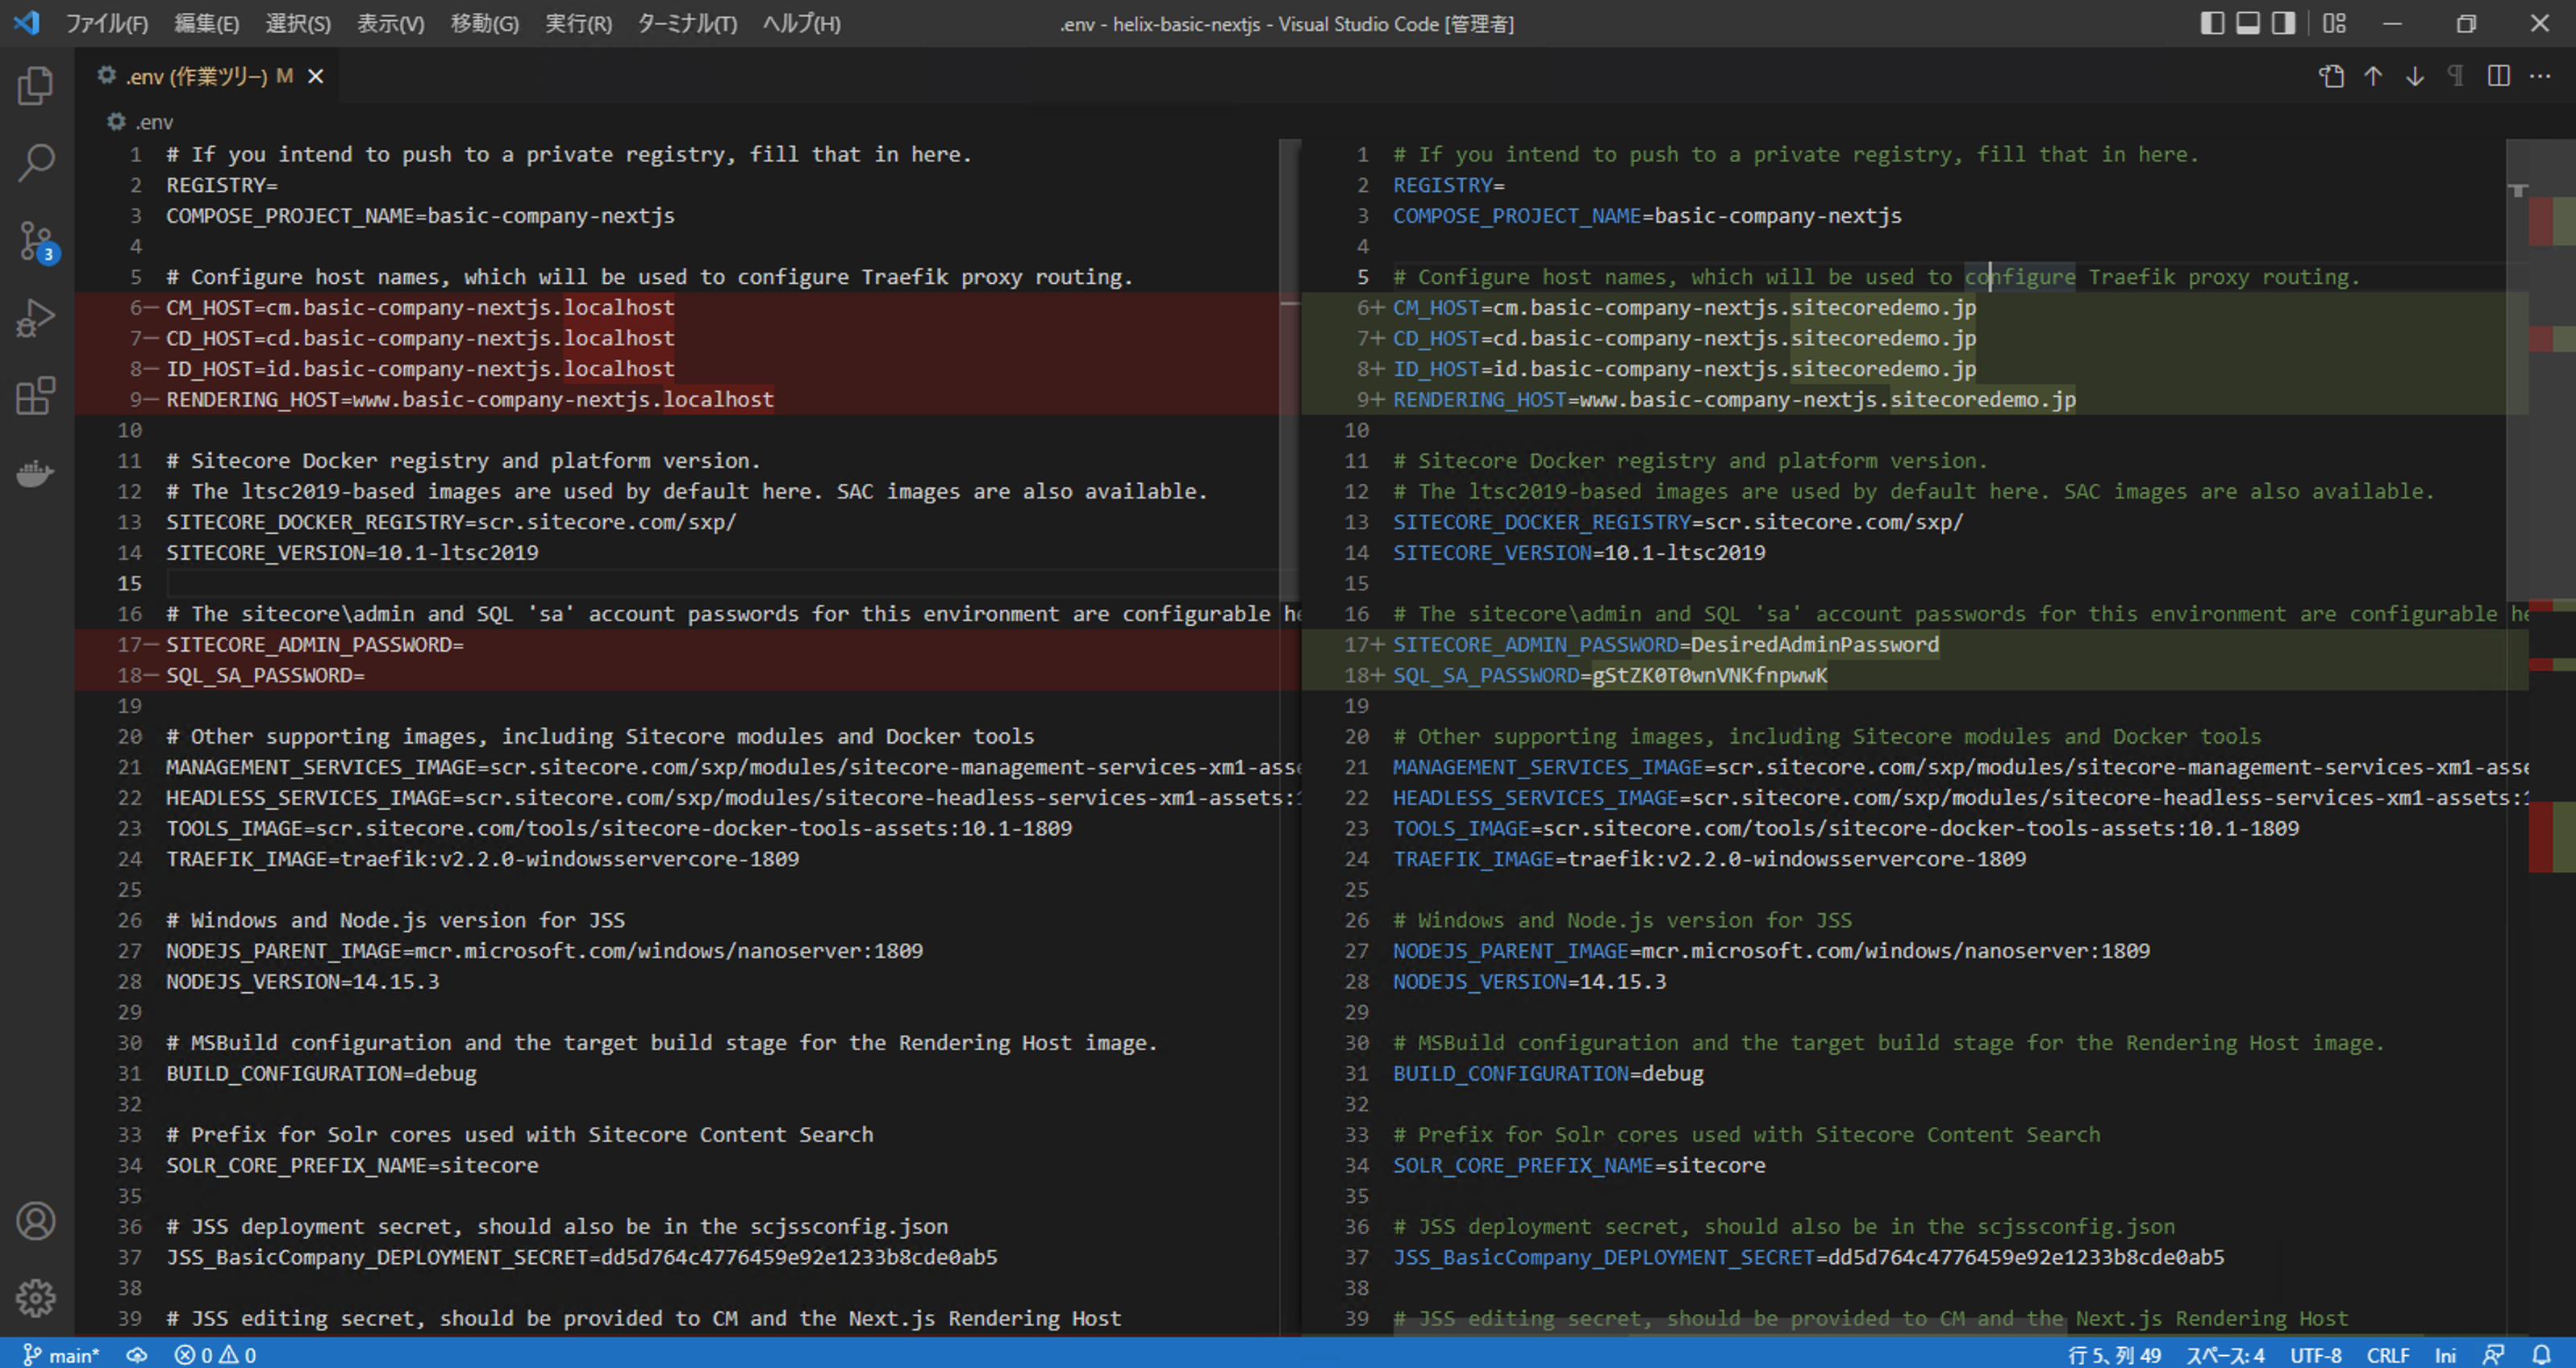Open the ファイル(F) menu
Viewport: 2576px width, 1368px height.
[106, 23]
